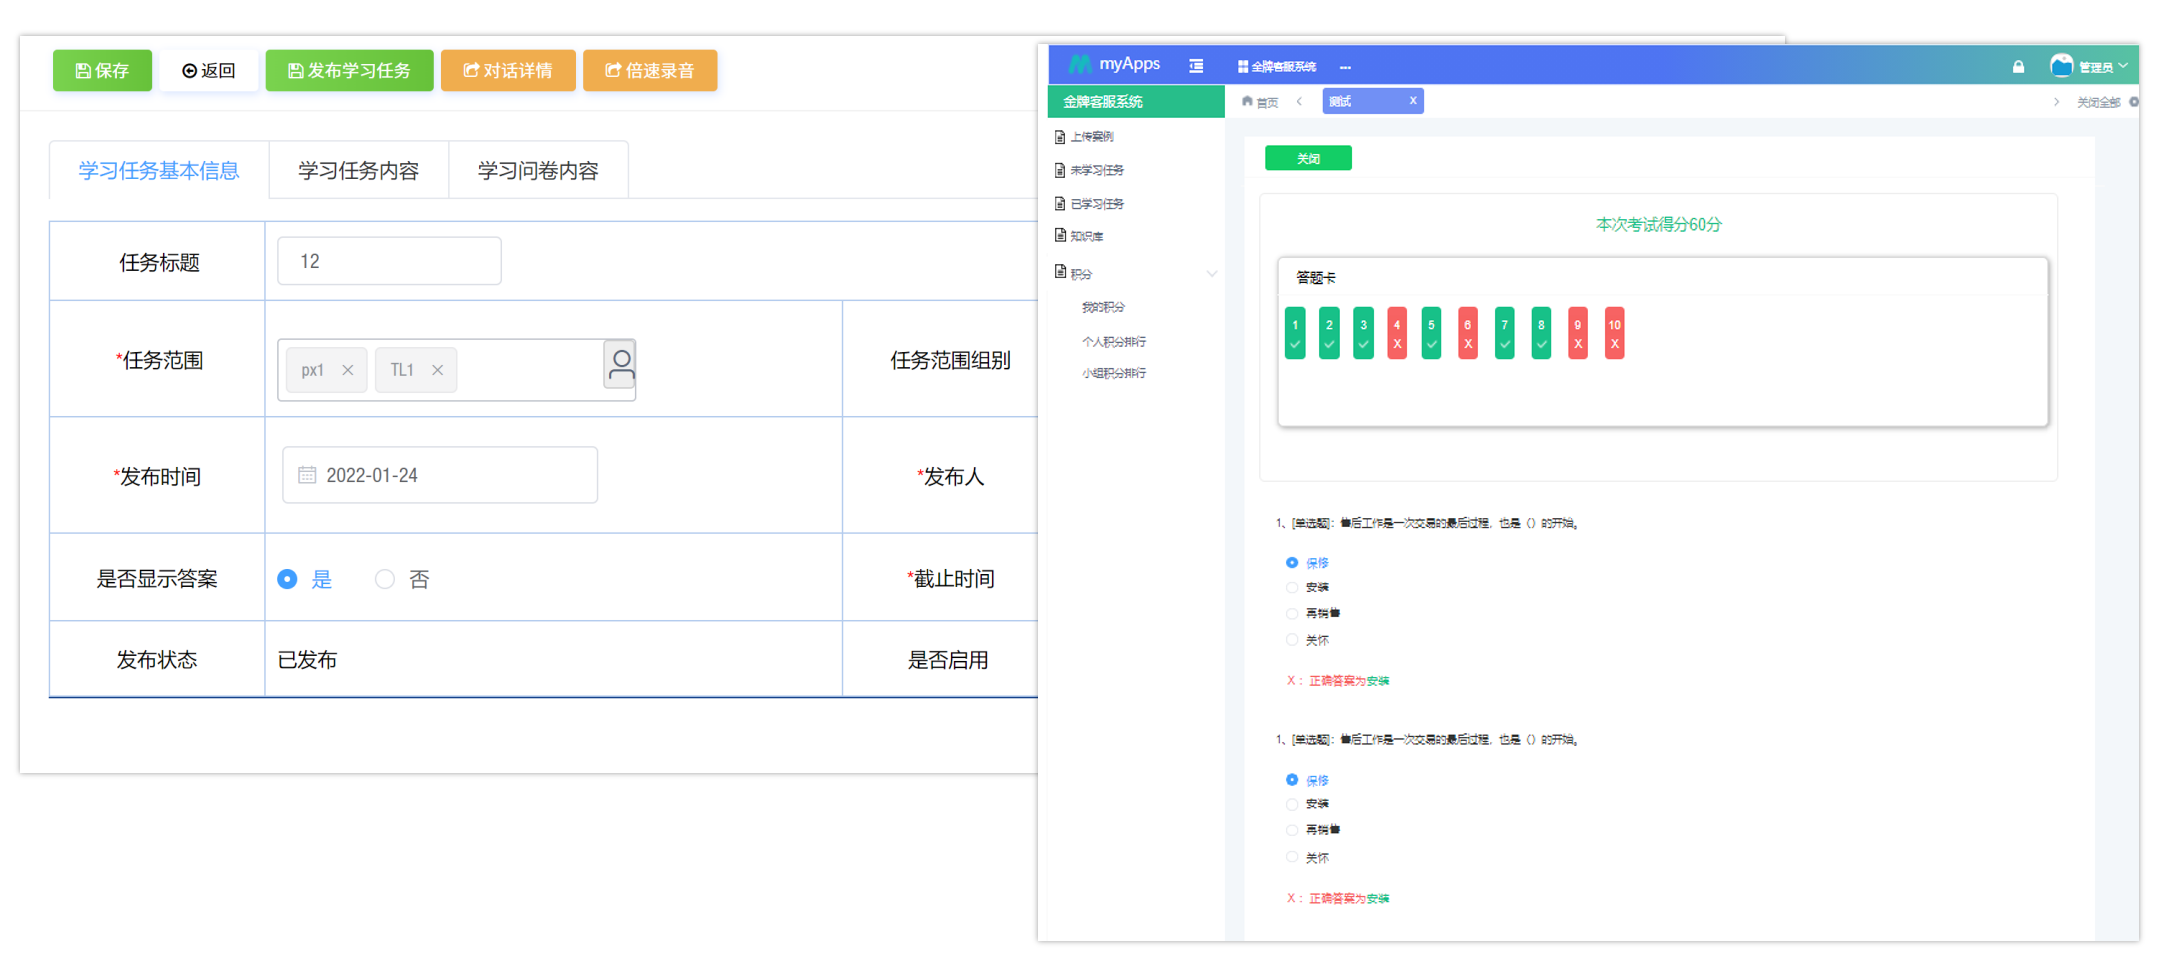Click the 本次考试得分60分 score text

pyautogui.click(x=1658, y=225)
